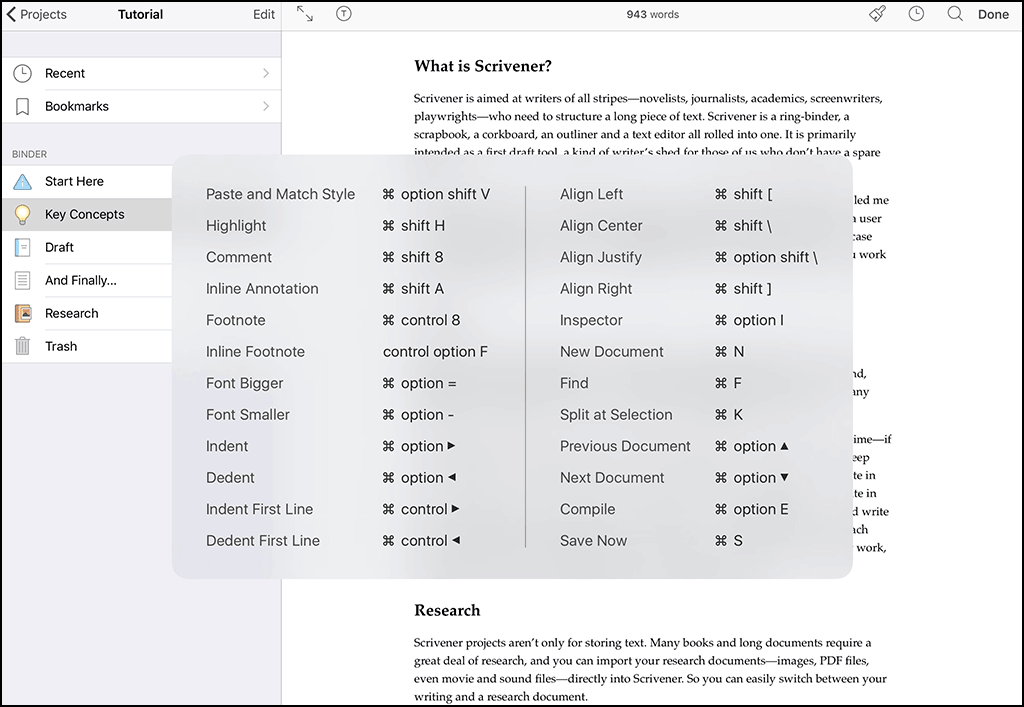This screenshot has width=1024, height=707.
Task: Expand Recent chevron arrow
Action: click(266, 73)
